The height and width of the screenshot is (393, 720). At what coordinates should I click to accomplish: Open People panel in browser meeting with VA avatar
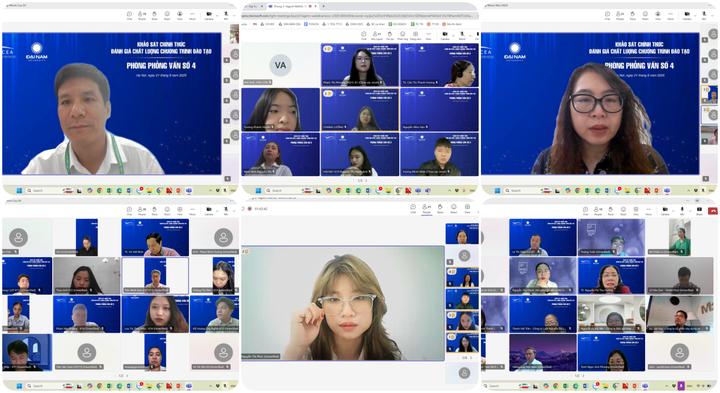(x=377, y=35)
